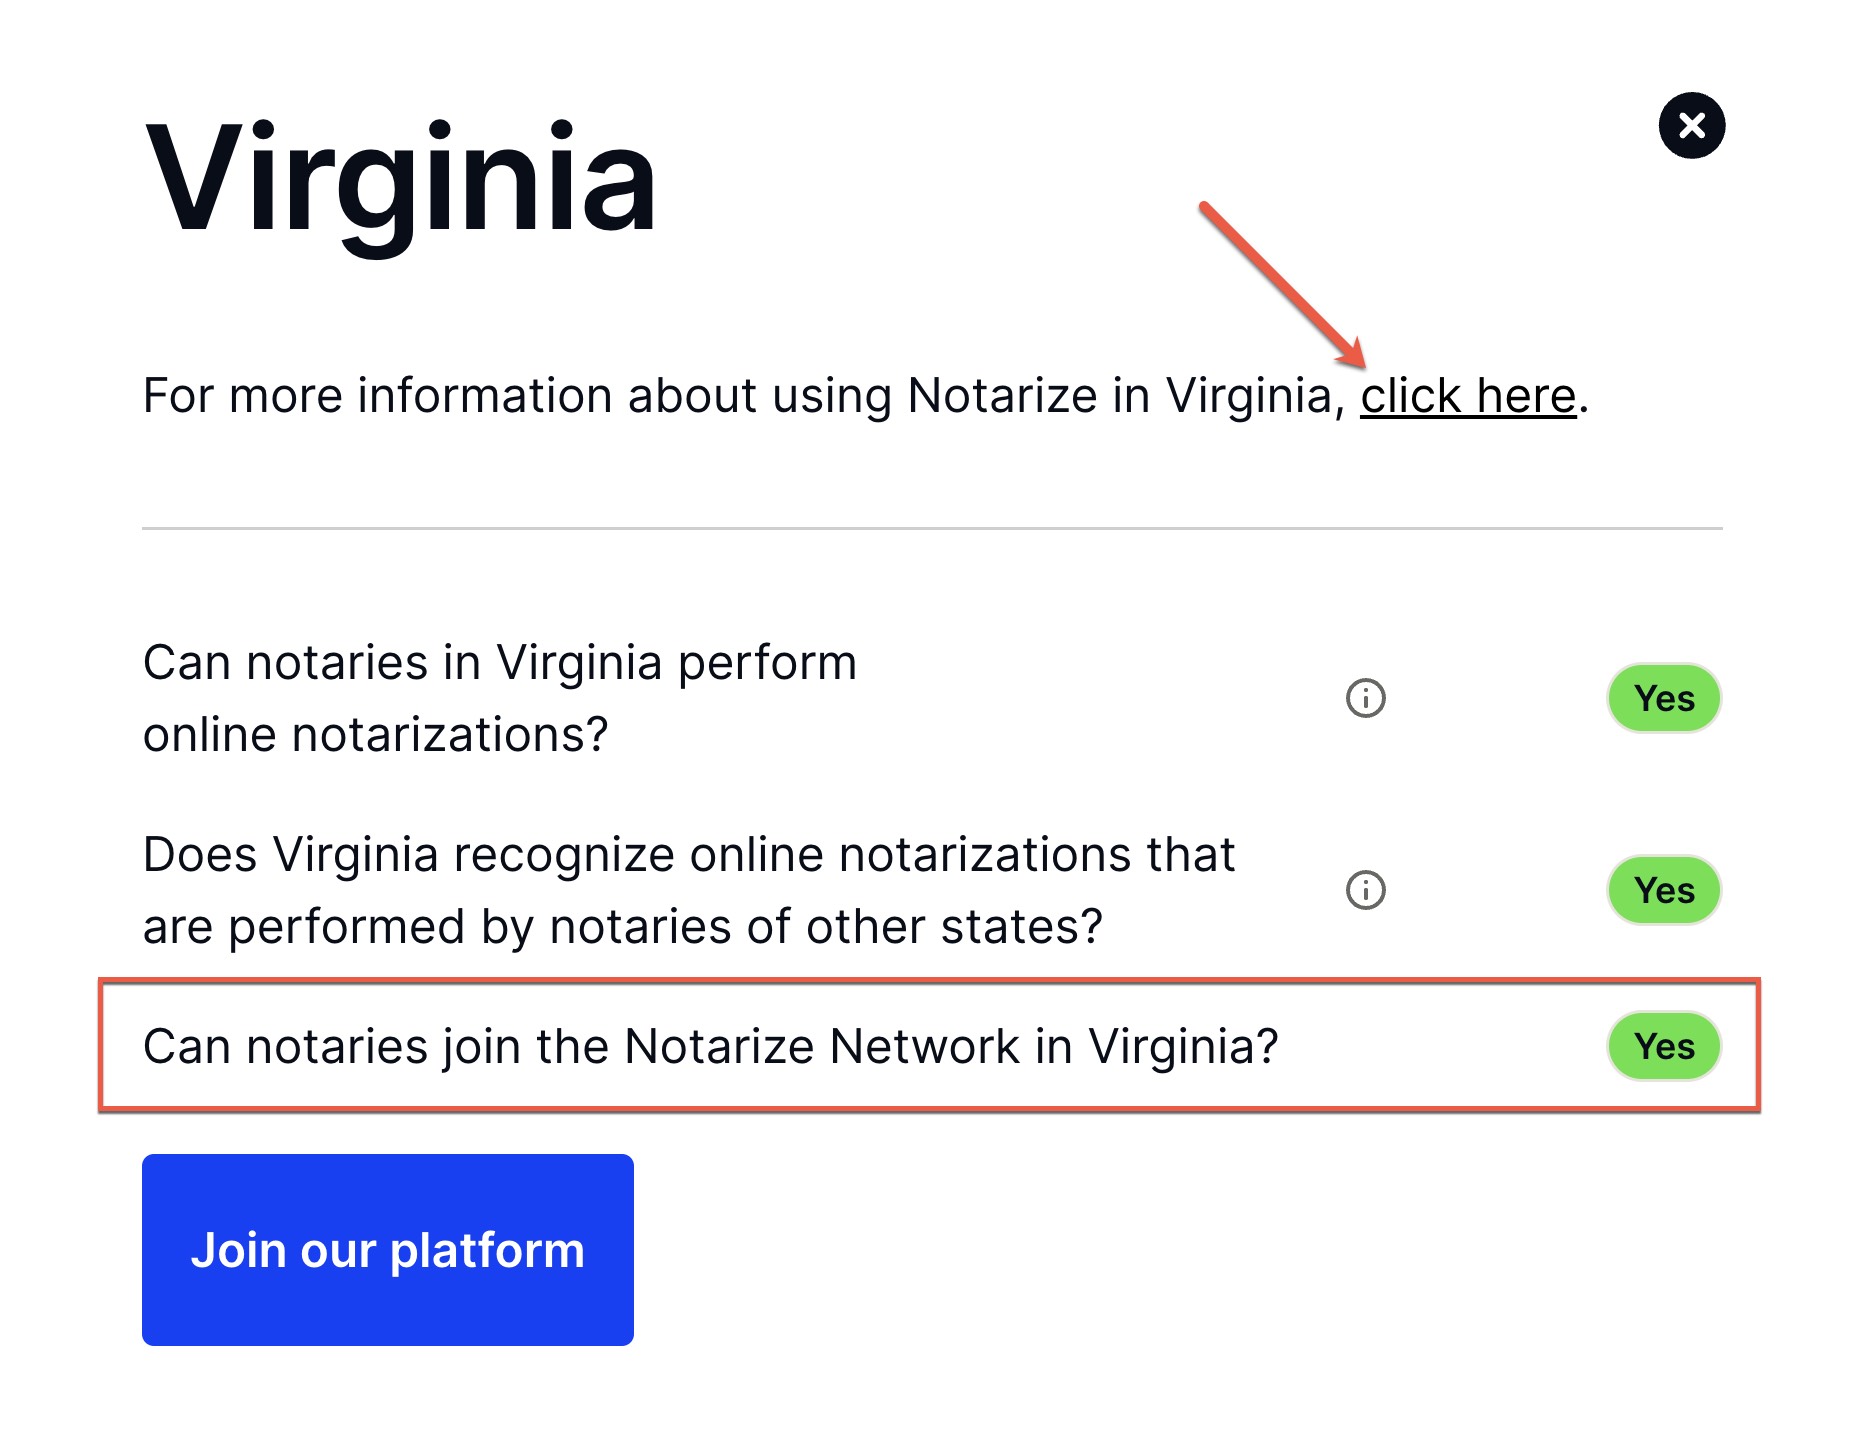Select the Yes badge for joining Notarize Network
Image resolution: width=1858 pixels, height=1442 pixels.
[x=1663, y=1046]
